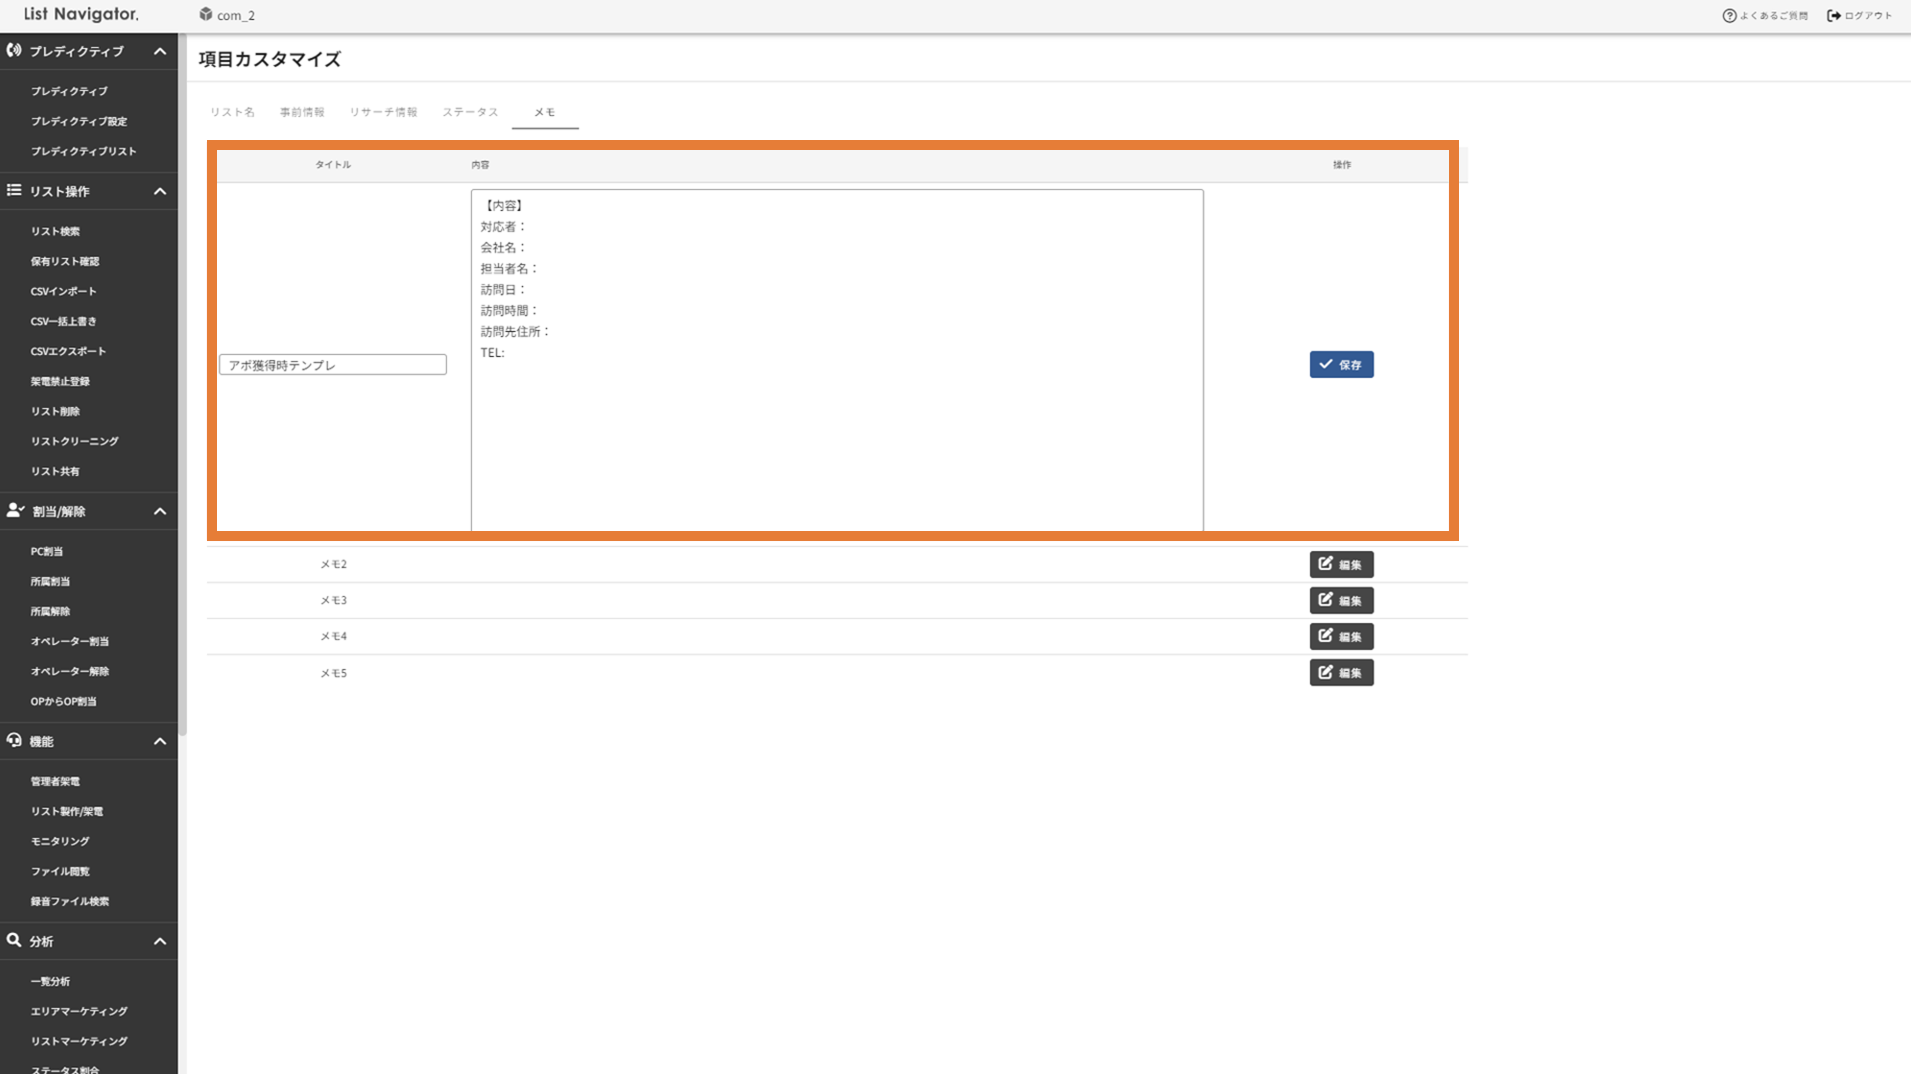Save the memo template with 保存
1911x1074 pixels.
(1341, 365)
